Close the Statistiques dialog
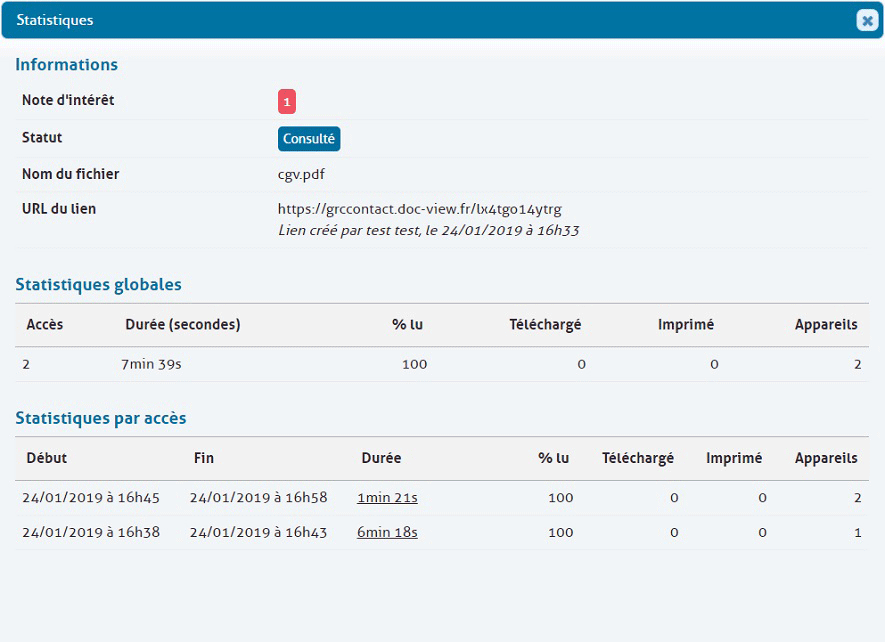This screenshot has height=642, width=885. point(866,20)
